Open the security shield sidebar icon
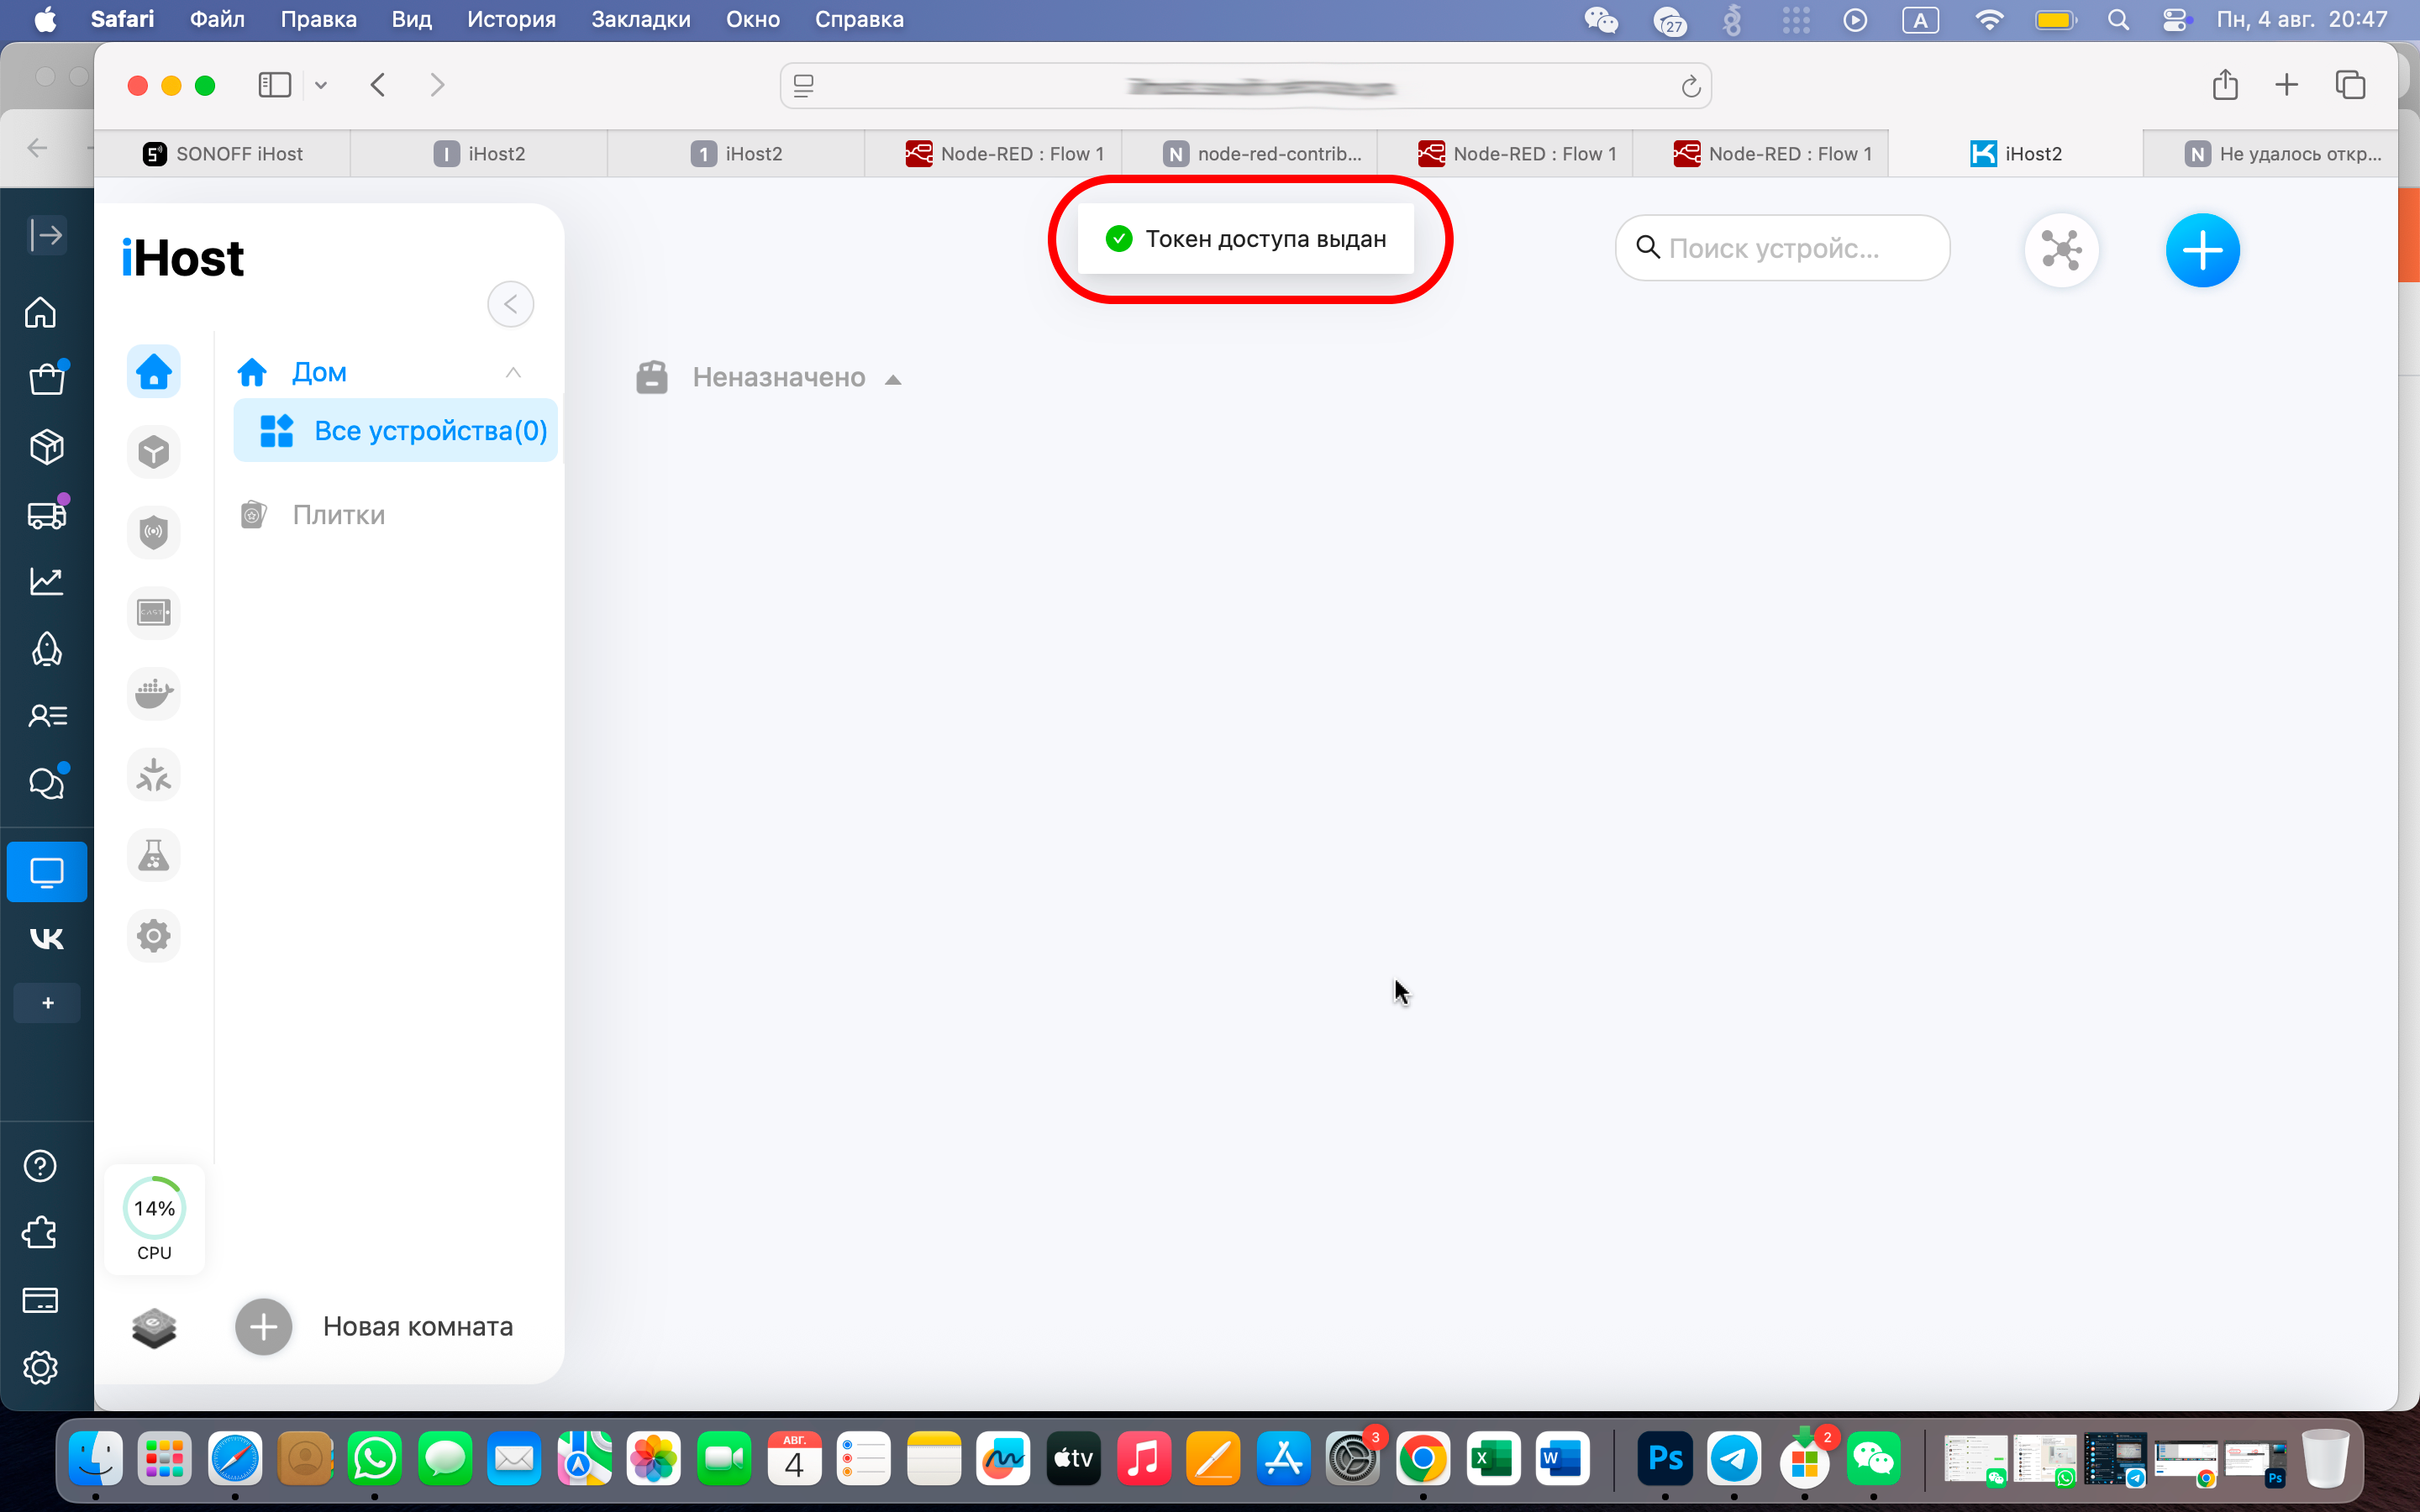This screenshot has width=2420, height=1512. [153, 532]
